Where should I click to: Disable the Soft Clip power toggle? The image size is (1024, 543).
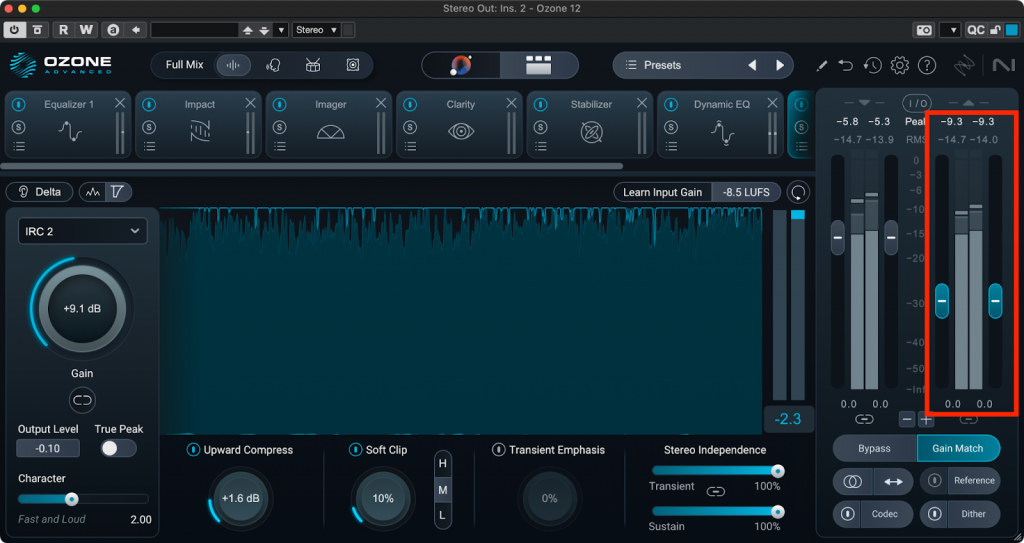355,450
